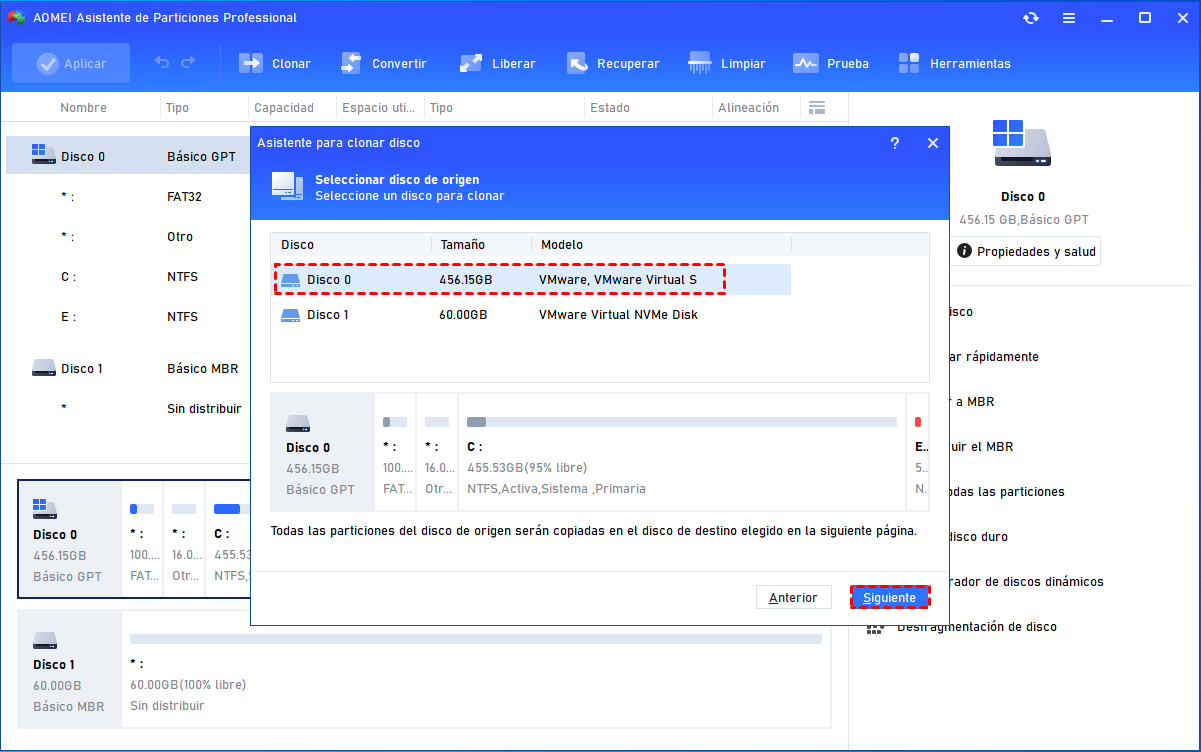Click the Estado column header
Image resolution: width=1201 pixels, height=752 pixels.
(610, 108)
